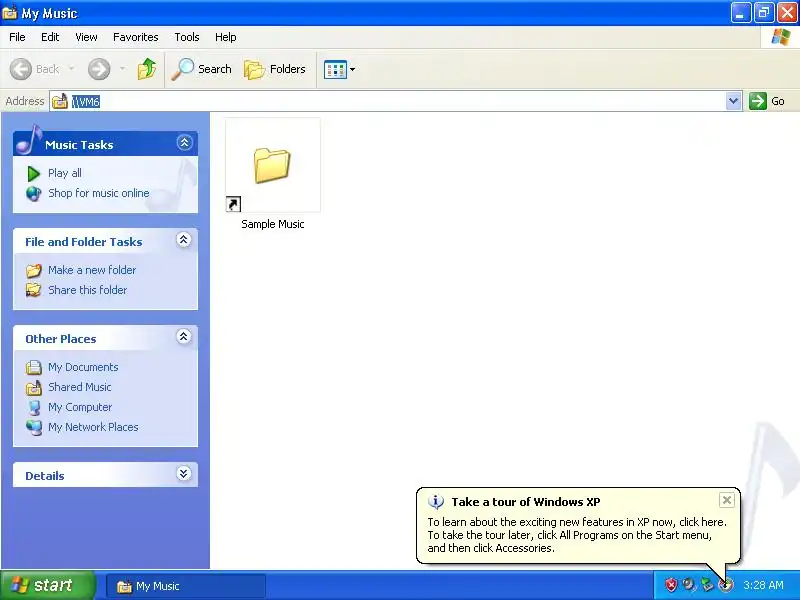Click the My Music title bar icon
The height and width of the screenshot is (600, 800).
point(9,13)
